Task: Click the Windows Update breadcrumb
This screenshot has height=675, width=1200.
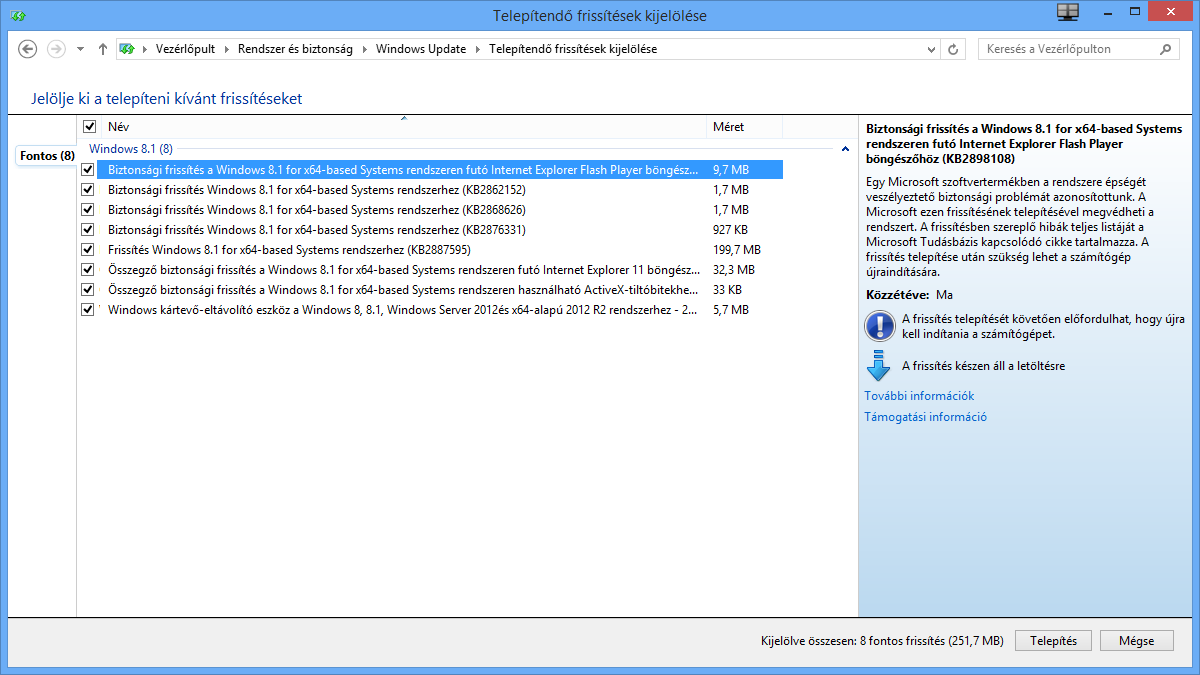Action: click(421, 49)
